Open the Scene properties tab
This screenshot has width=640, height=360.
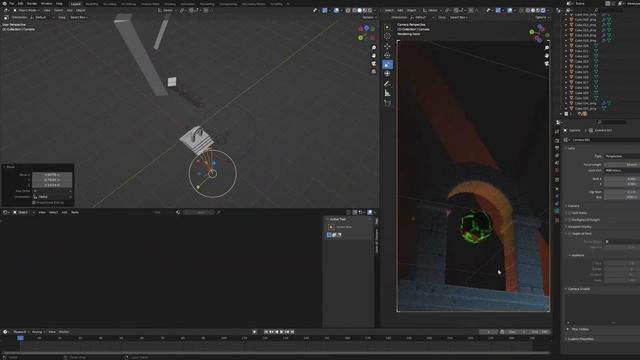click(x=557, y=163)
